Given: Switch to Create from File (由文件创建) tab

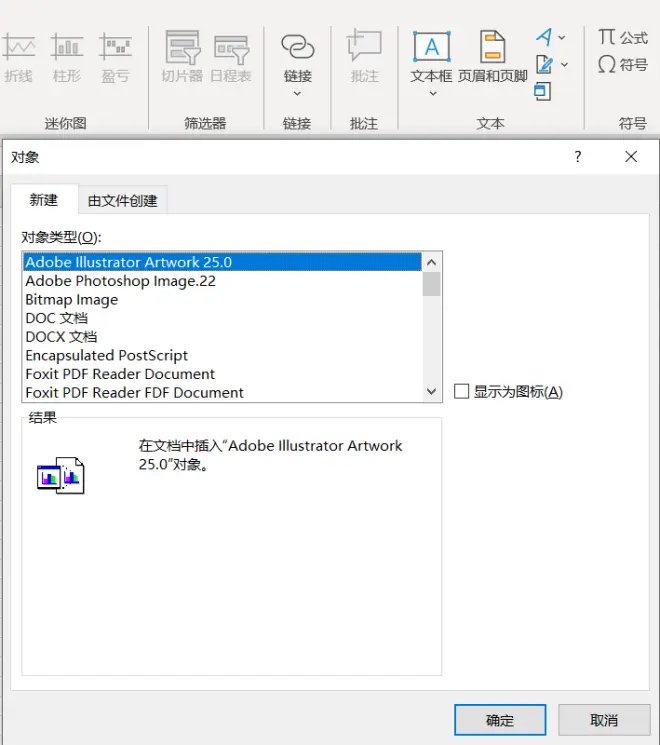Looking at the screenshot, I should tap(123, 201).
